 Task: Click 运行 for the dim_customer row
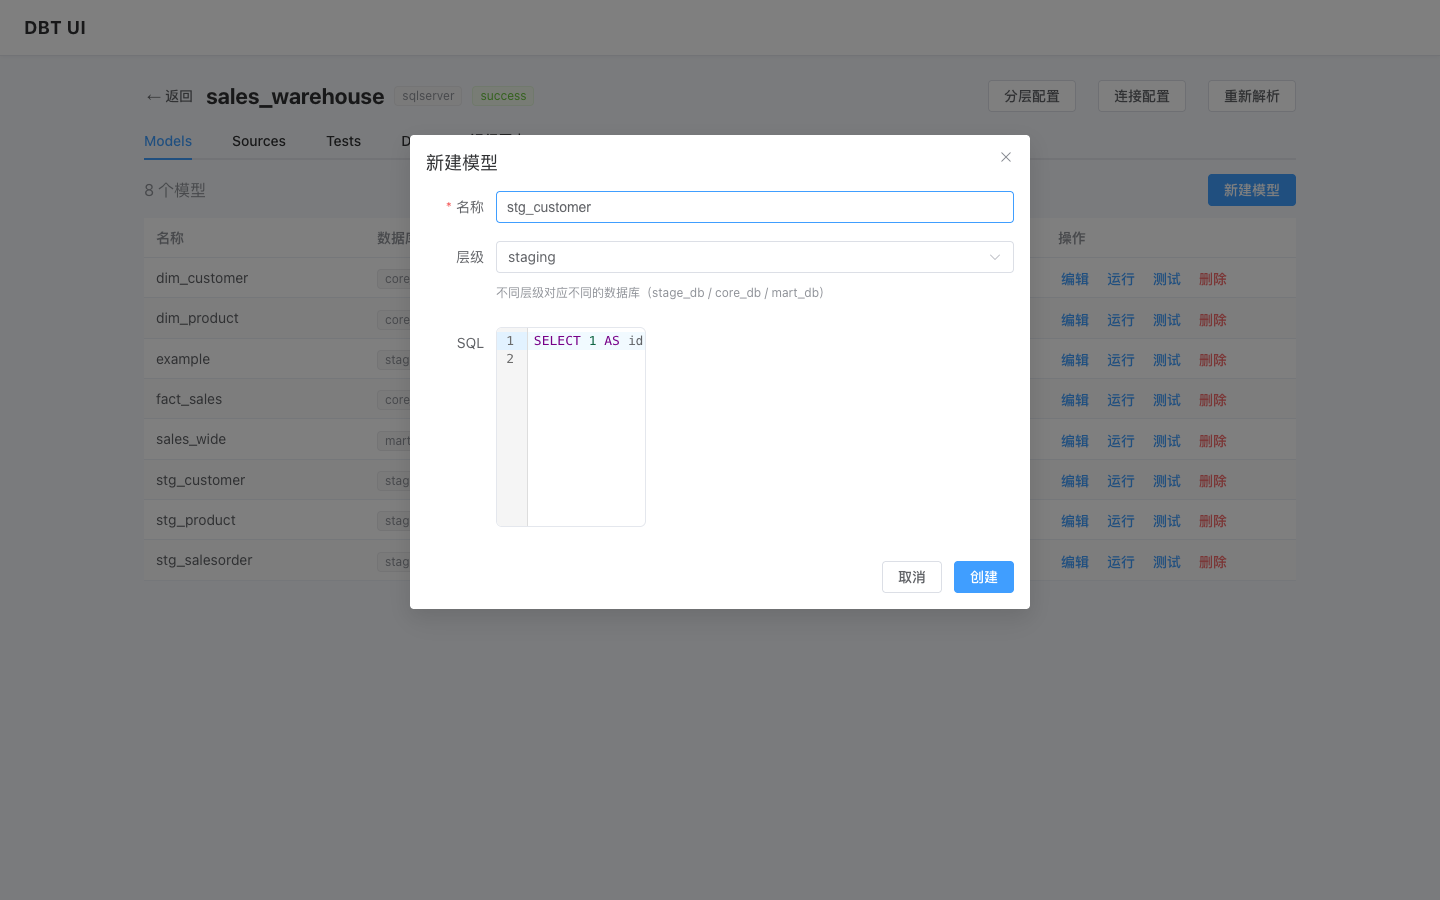tap(1121, 279)
